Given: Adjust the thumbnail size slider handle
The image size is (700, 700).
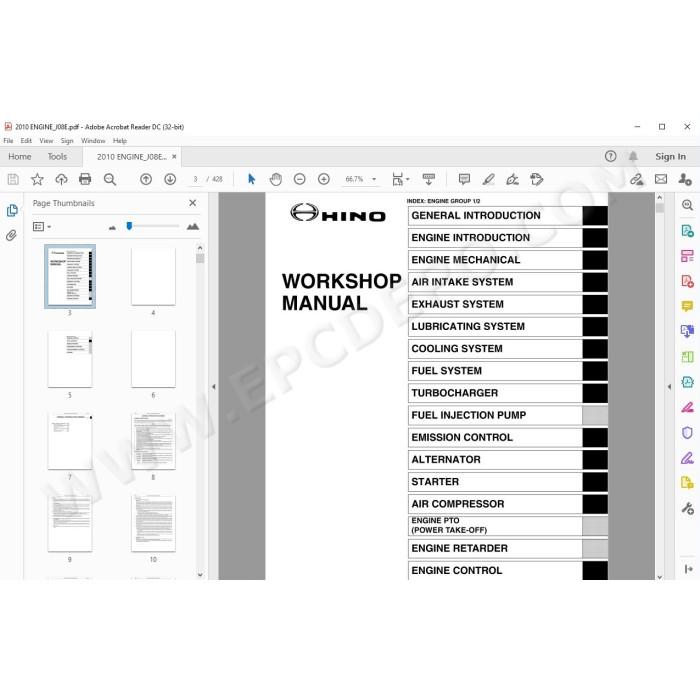Looking at the screenshot, I should coord(129,226).
